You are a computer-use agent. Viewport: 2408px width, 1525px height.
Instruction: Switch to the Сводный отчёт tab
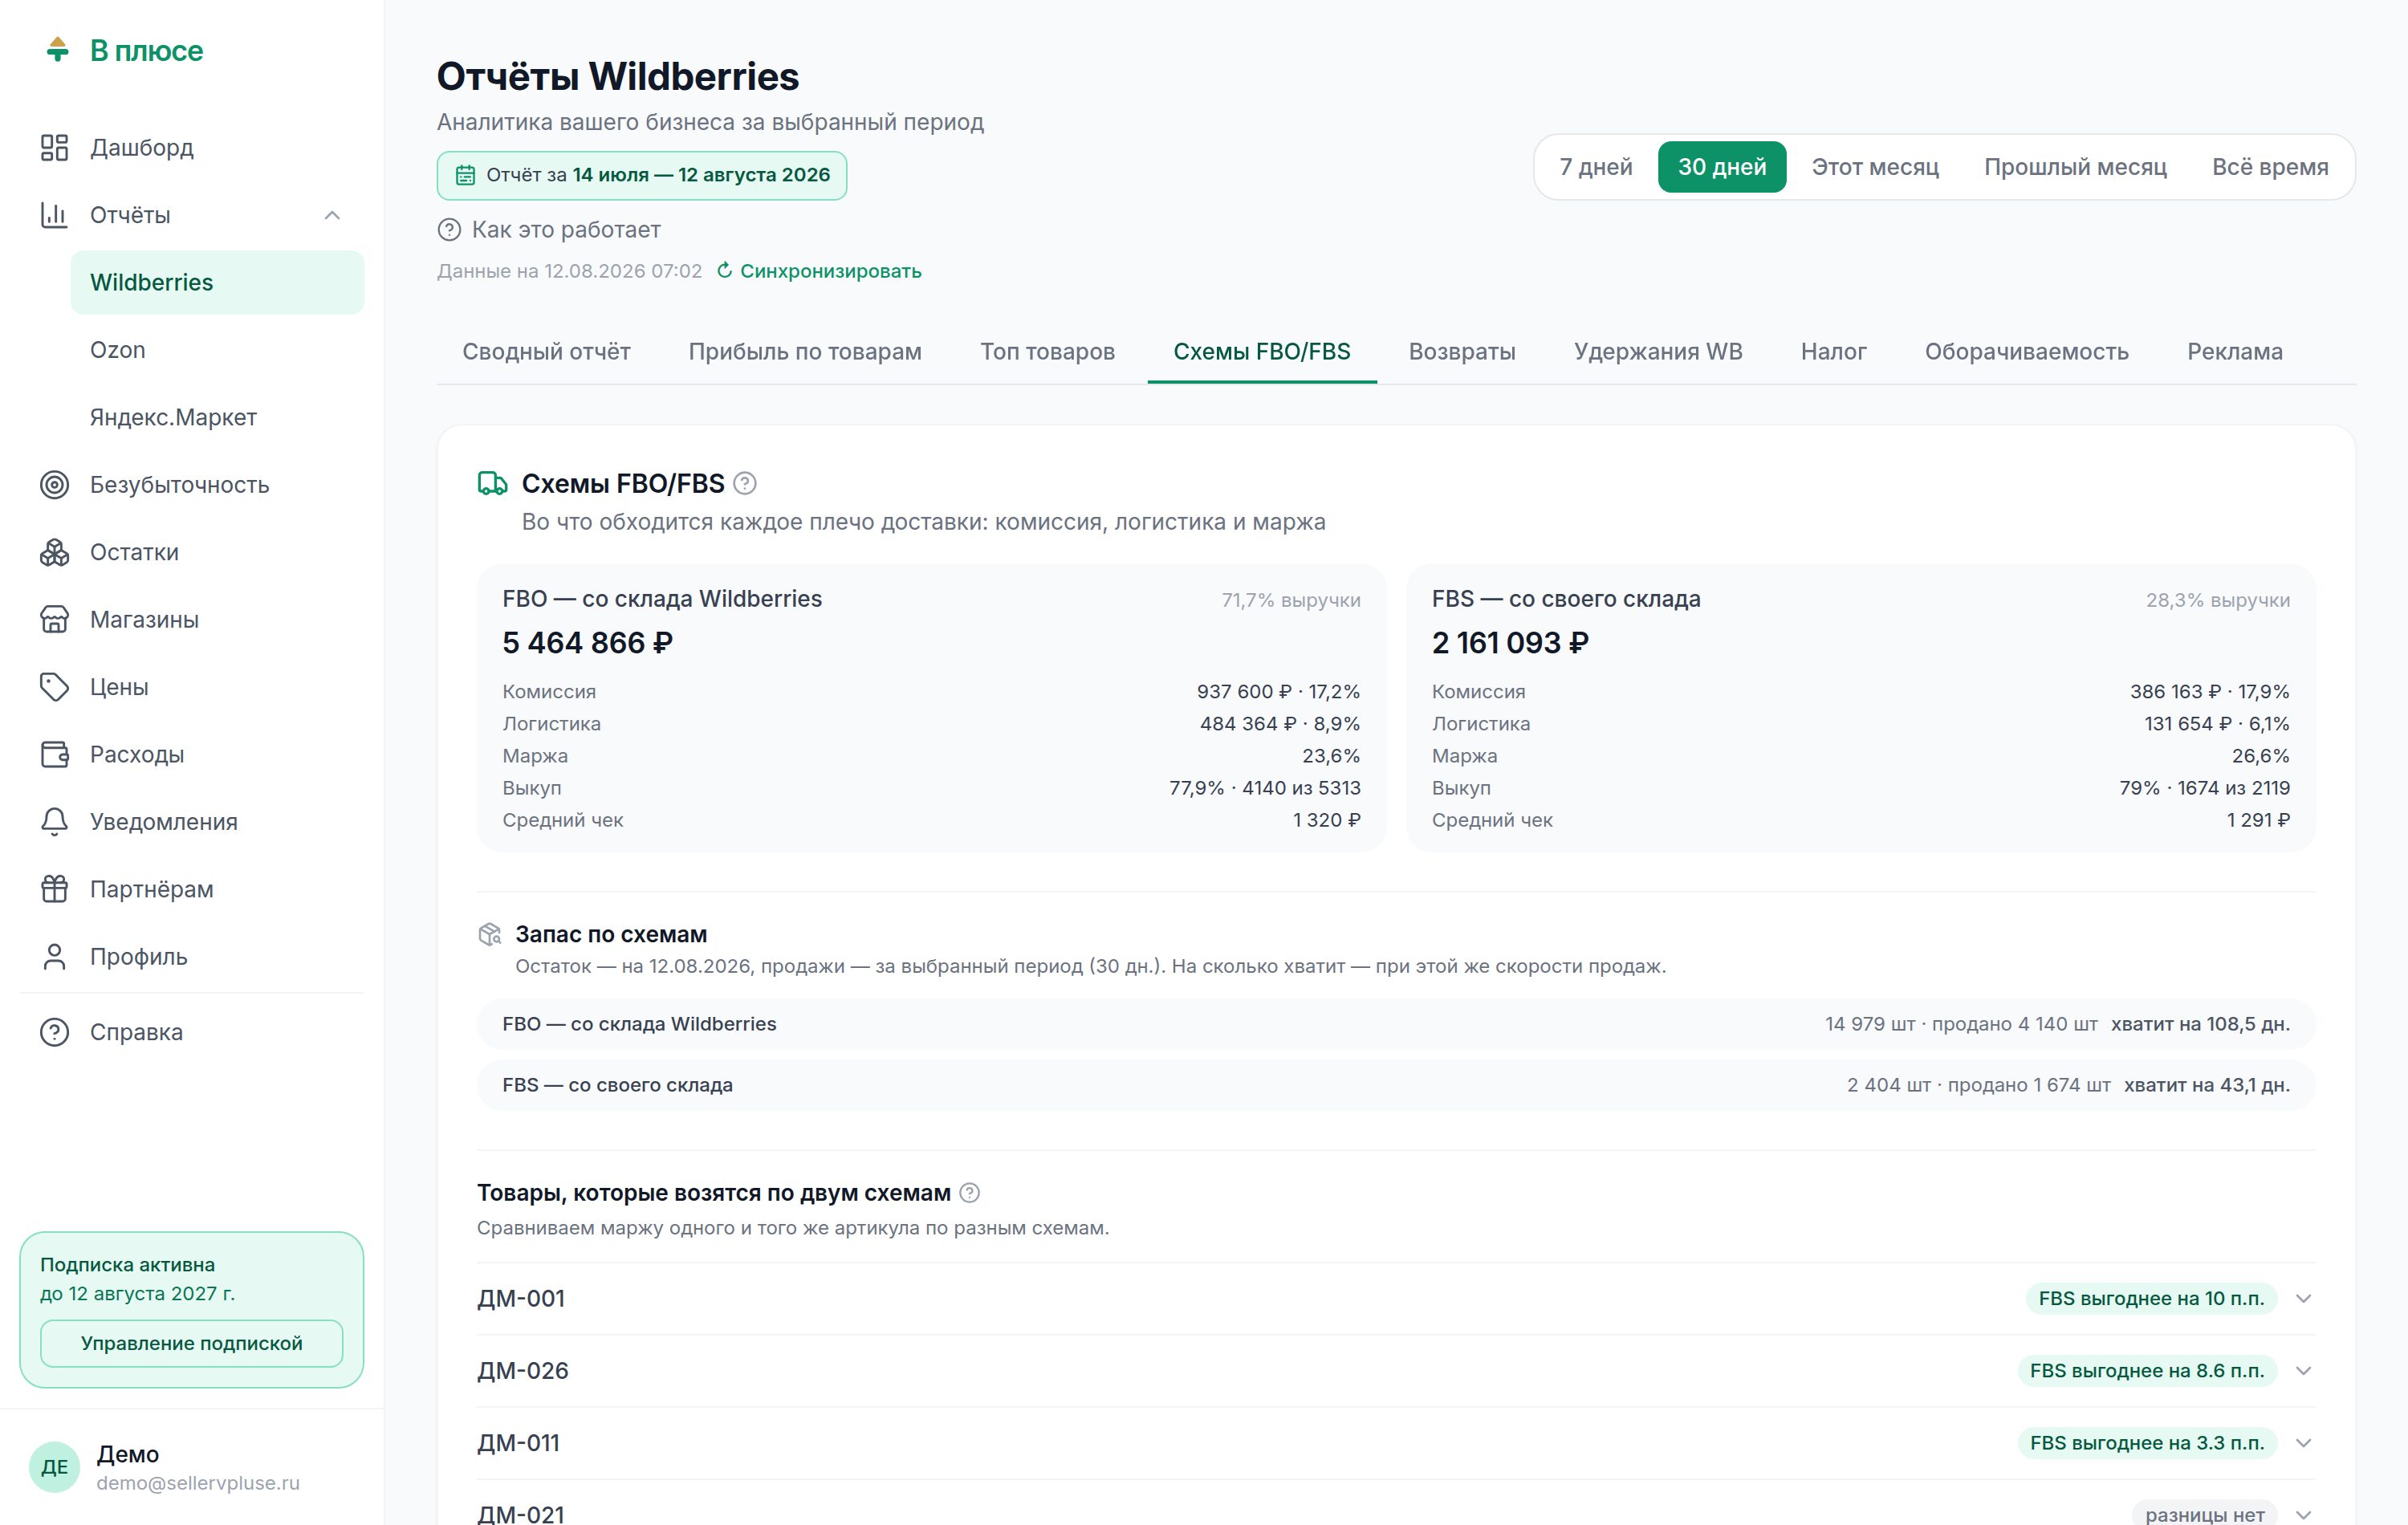coord(546,352)
